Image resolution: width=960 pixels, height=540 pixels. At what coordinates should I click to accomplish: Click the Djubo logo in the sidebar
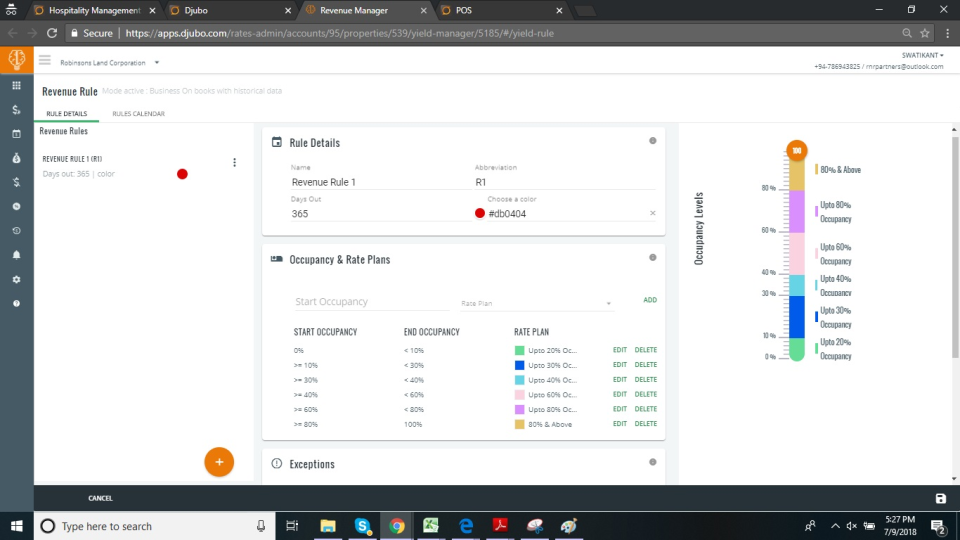[17, 59]
